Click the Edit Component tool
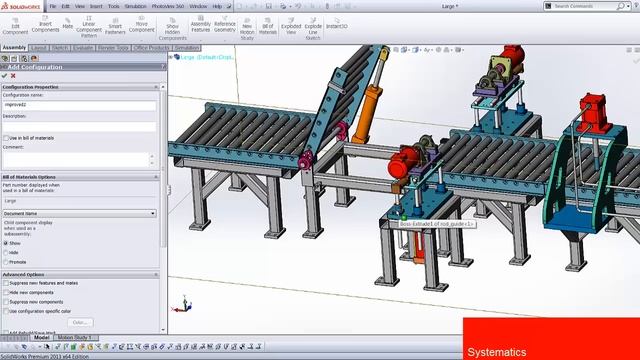The width and height of the screenshot is (640, 360). (16, 26)
